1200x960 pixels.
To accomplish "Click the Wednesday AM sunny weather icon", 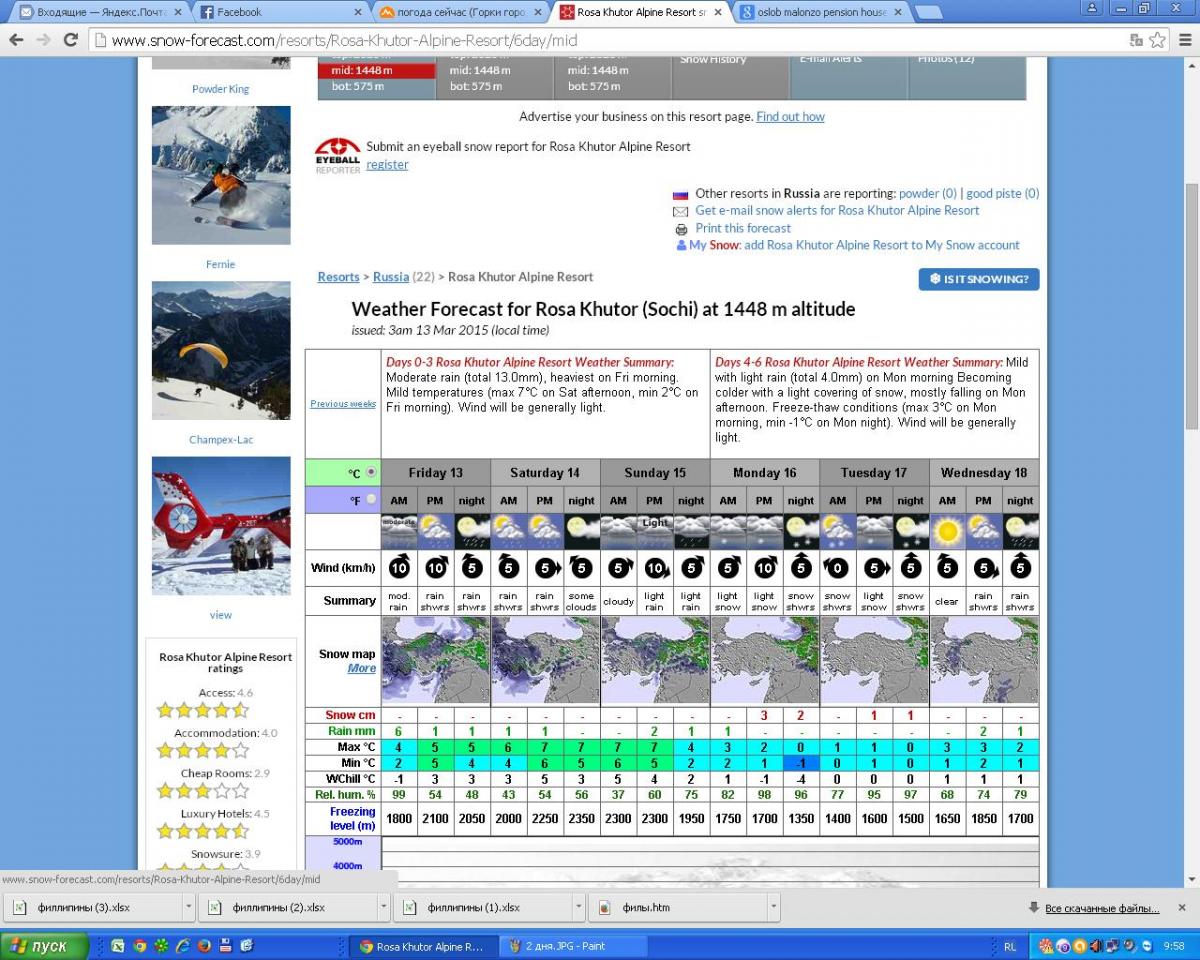I will [947, 531].
